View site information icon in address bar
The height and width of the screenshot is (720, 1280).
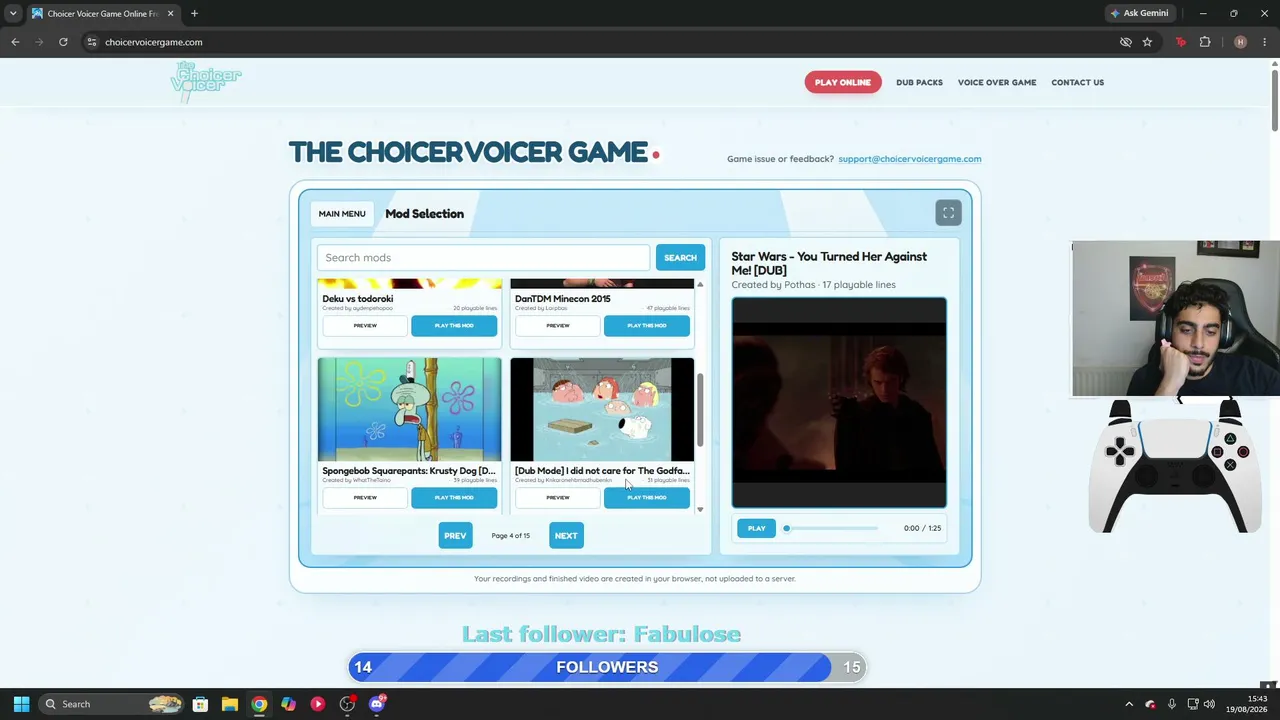[x=91, y=42]
